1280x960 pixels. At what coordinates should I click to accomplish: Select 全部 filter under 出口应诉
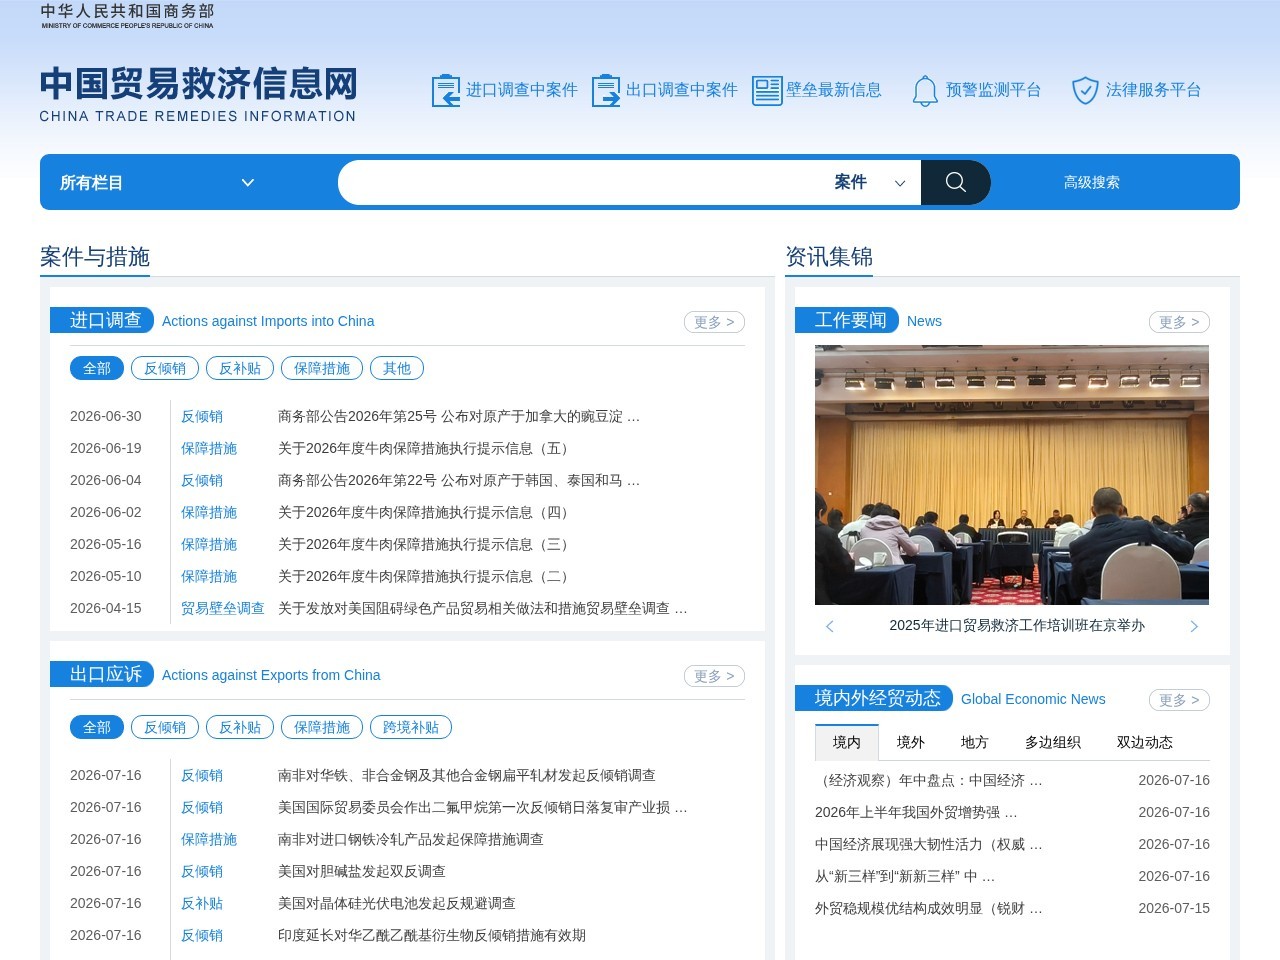97,727
